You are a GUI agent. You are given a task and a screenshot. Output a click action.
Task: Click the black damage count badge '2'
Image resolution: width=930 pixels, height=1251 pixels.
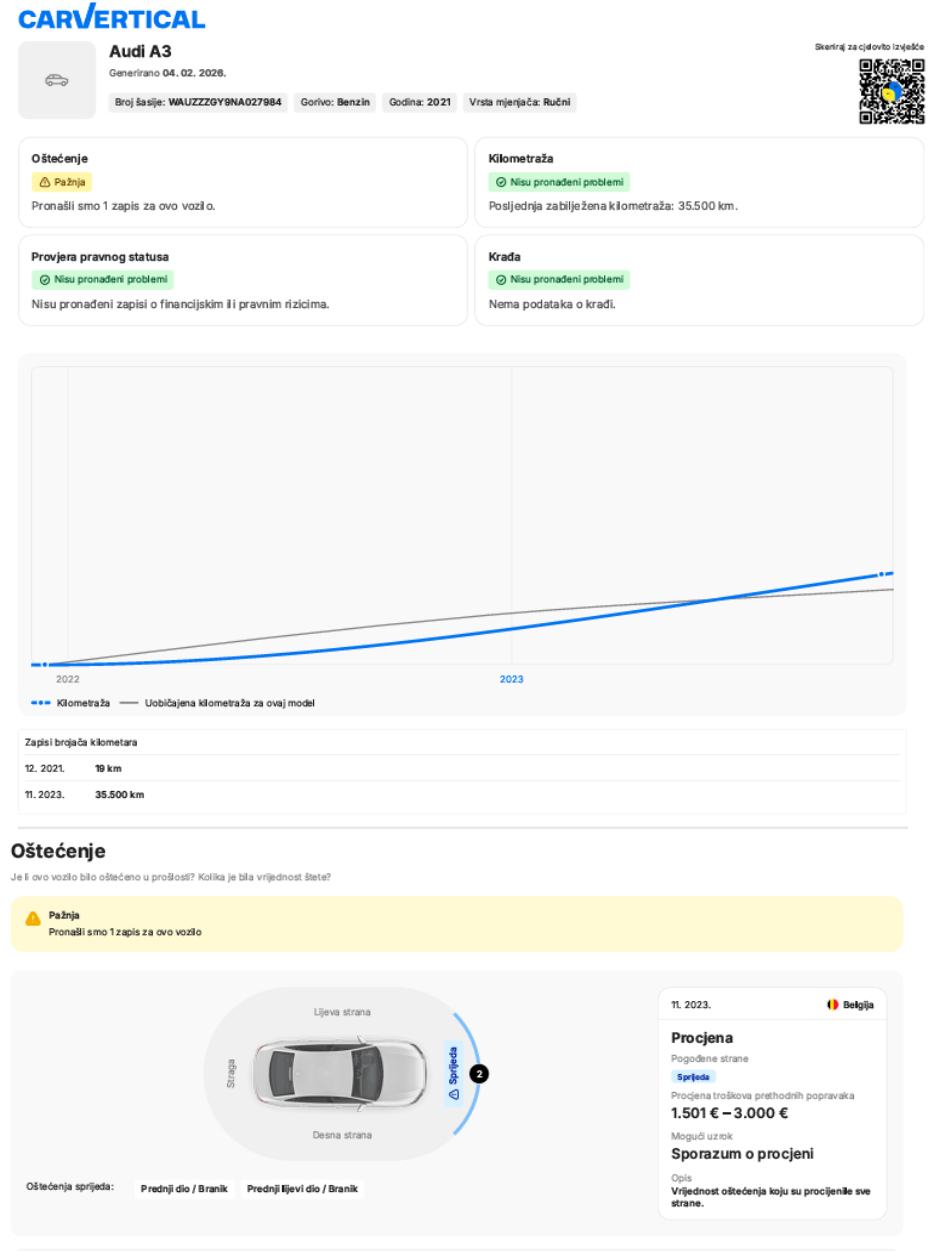tap(481, 1074)
